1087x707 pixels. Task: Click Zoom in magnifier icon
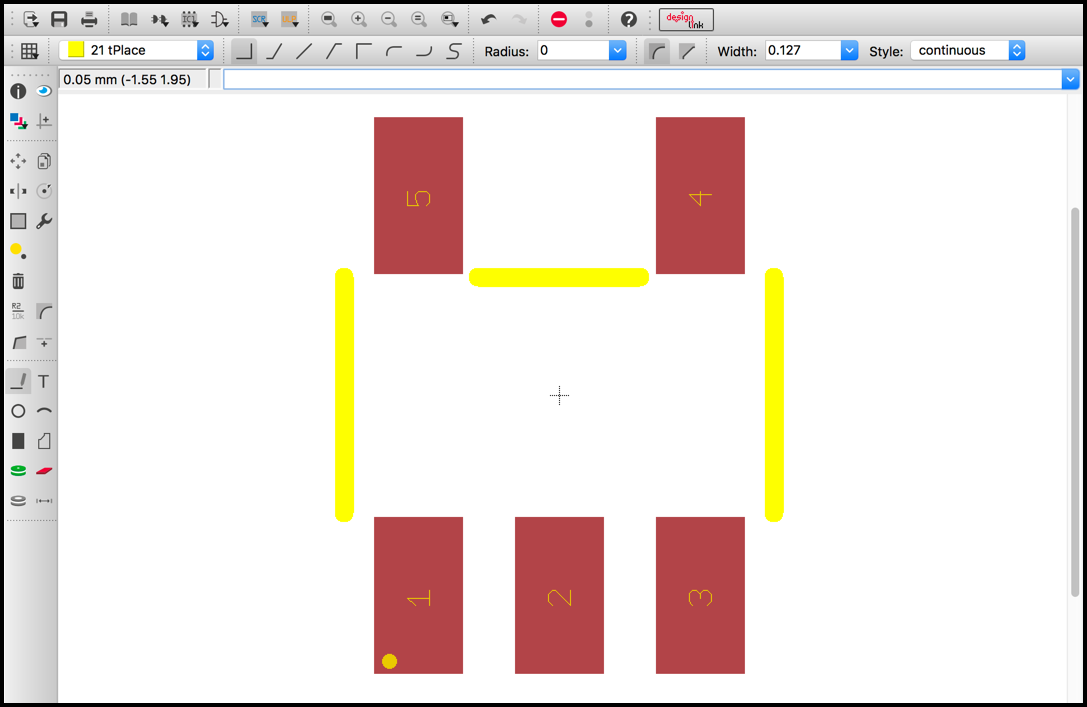(359, 19)
